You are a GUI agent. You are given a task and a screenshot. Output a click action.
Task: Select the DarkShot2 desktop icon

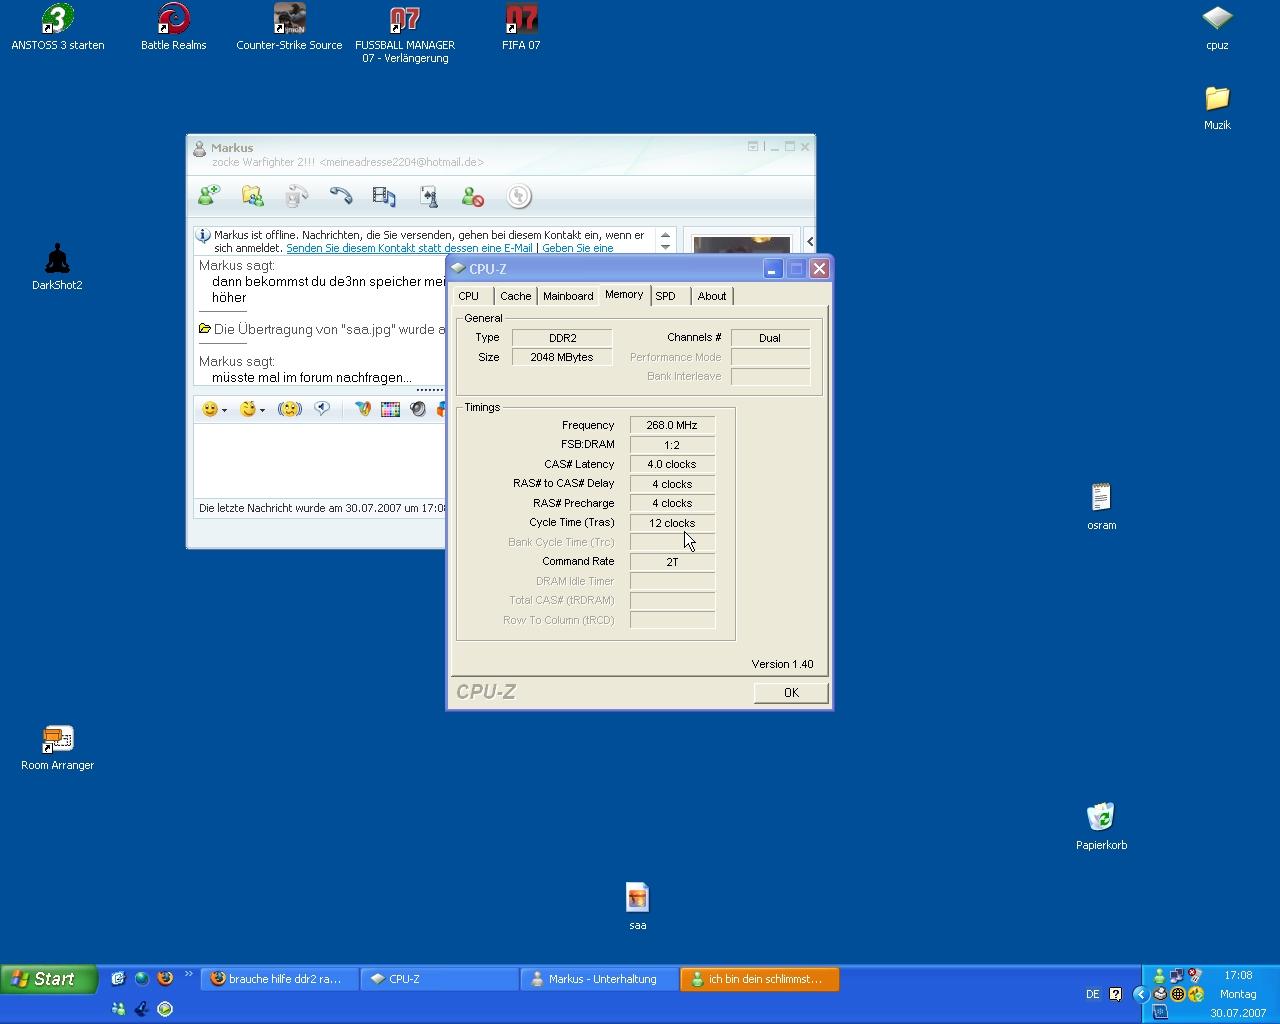[57, 267]
